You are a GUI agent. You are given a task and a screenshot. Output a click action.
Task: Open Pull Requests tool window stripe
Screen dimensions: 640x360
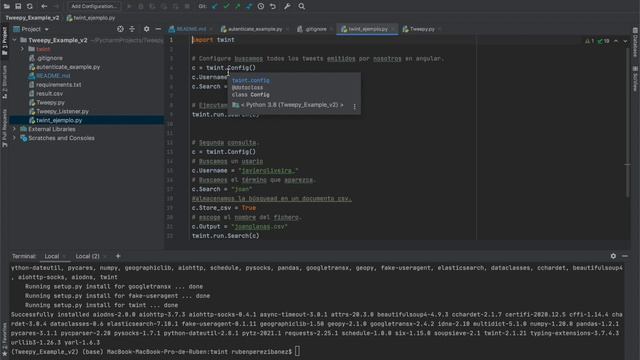click(x=4, y=128)
